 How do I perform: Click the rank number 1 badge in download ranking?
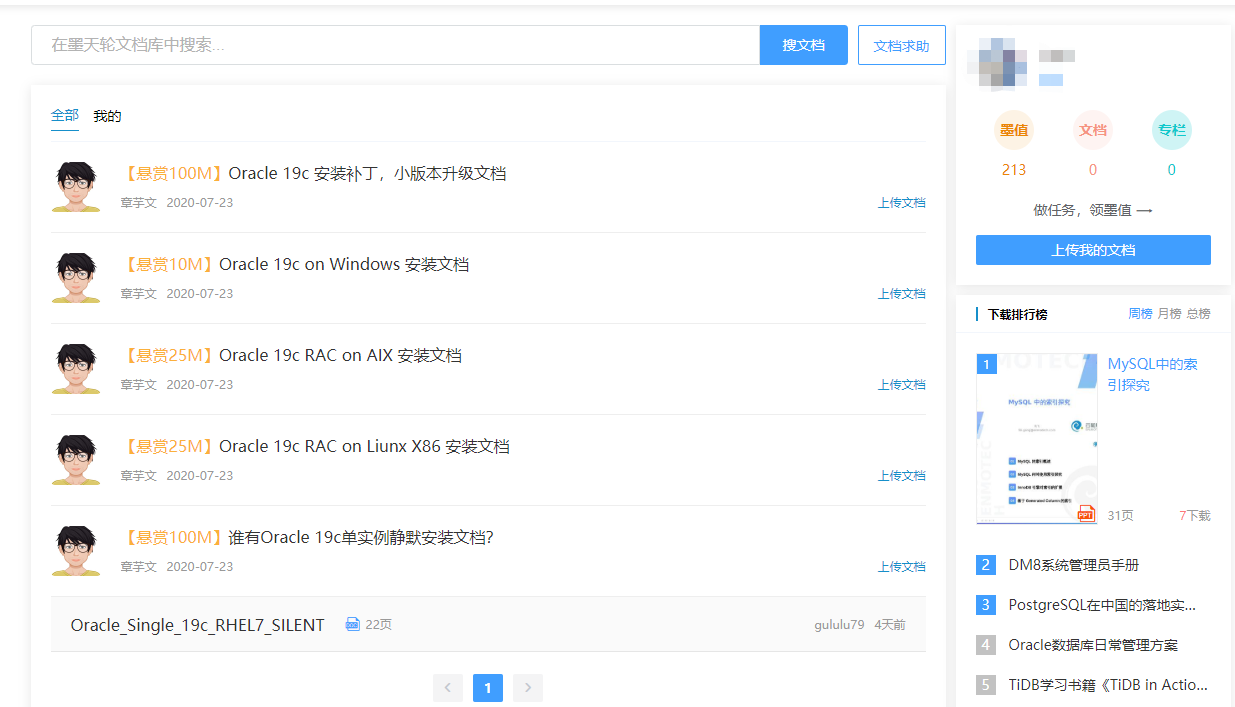point(985,364)
